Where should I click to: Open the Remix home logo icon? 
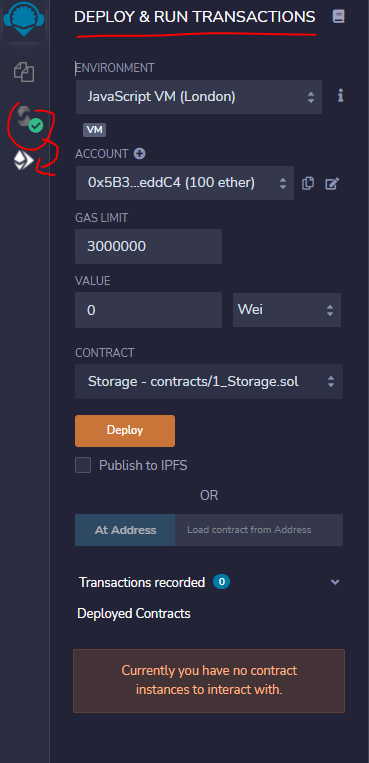(x=24, y=18)
